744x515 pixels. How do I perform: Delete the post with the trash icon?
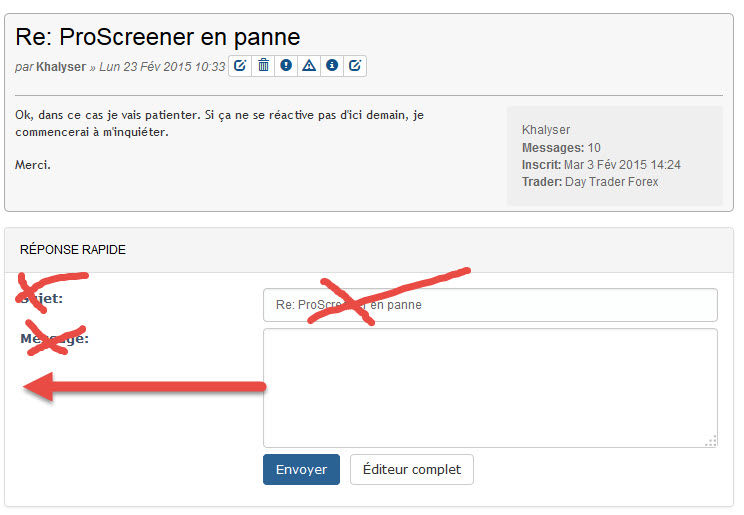[x=263, y=66]
